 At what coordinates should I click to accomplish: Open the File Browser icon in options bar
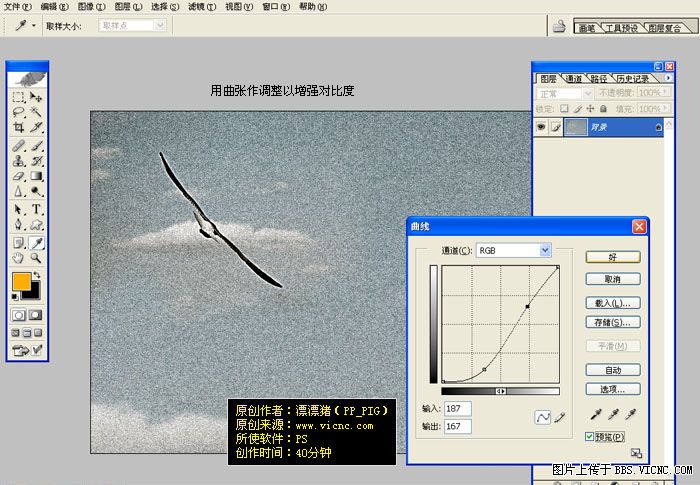point(559,27)
